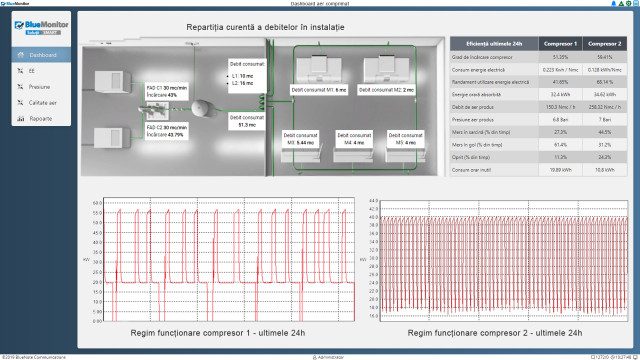This screenshot has width=640, height=360.
Task: Click the Dashboard home icon in sidebar
Action: 21,55
